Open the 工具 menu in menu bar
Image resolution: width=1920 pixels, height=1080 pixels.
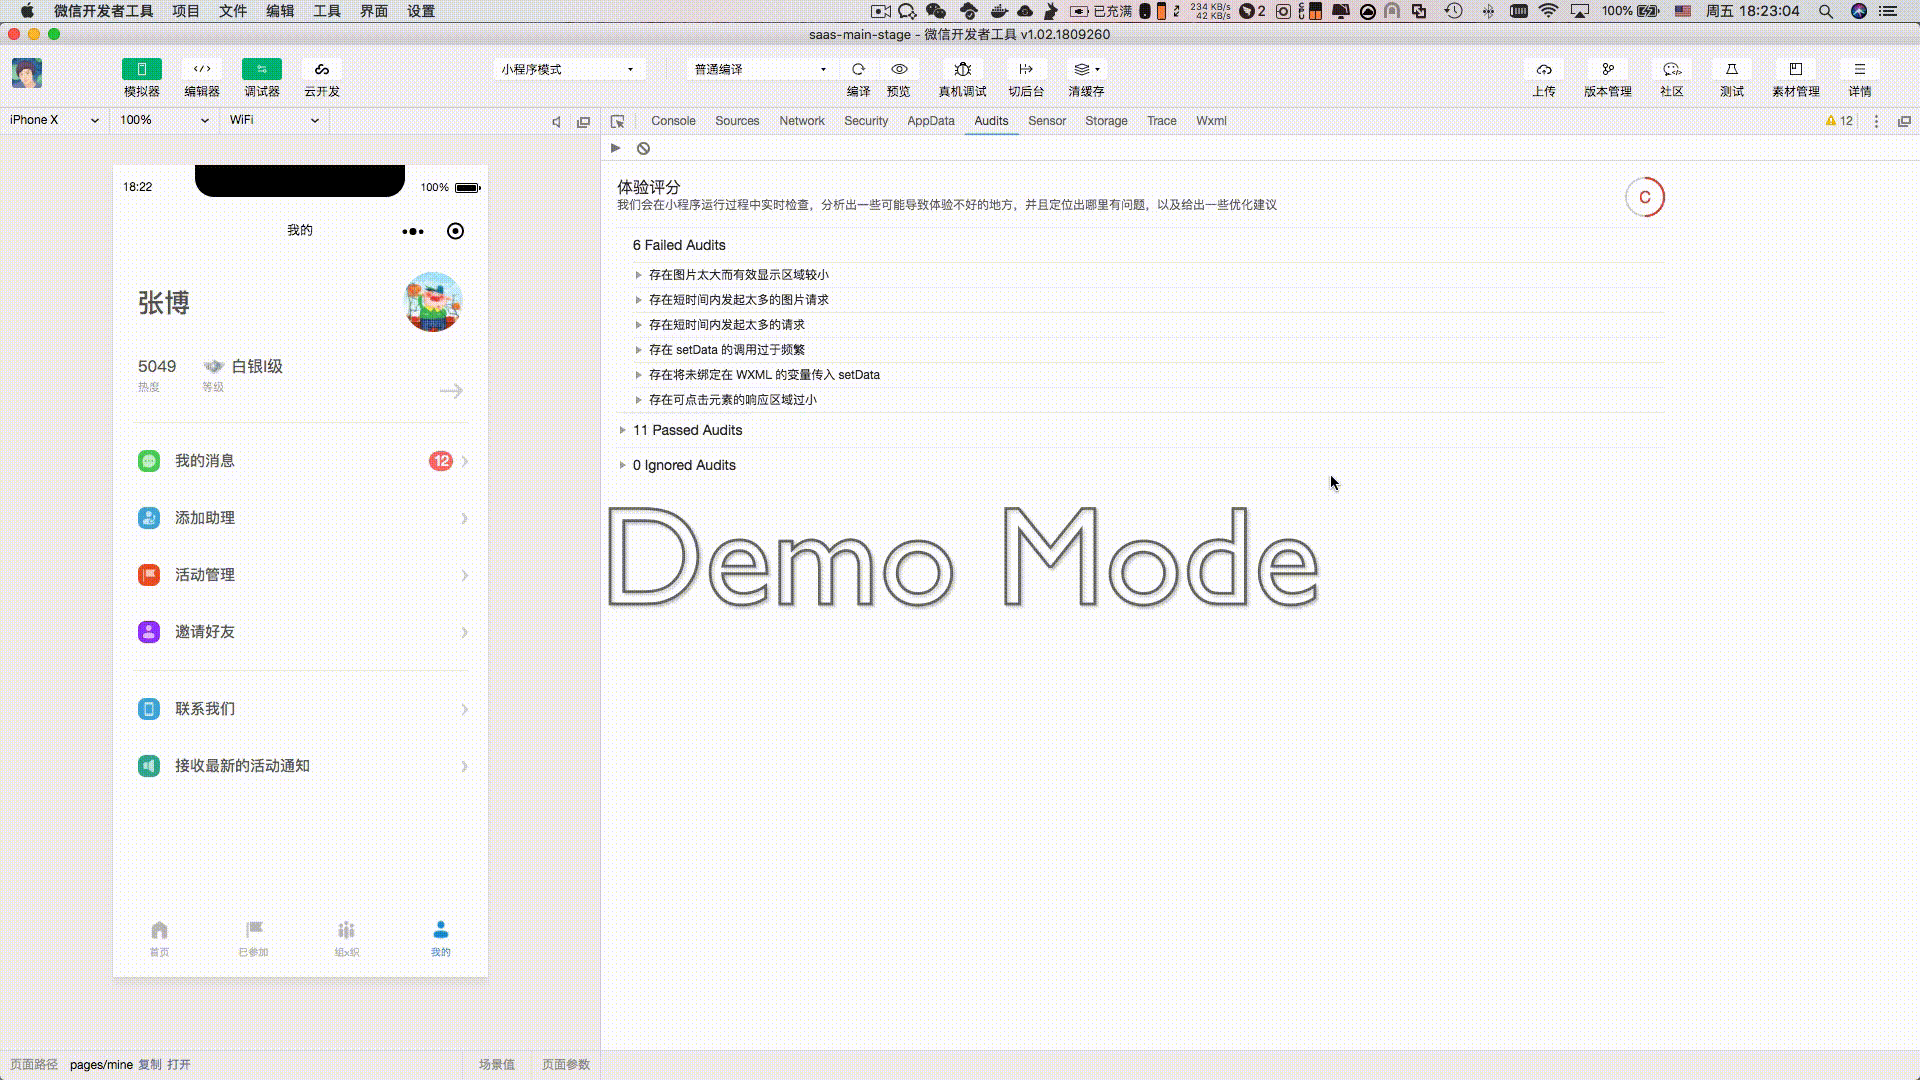coord(326,11)
